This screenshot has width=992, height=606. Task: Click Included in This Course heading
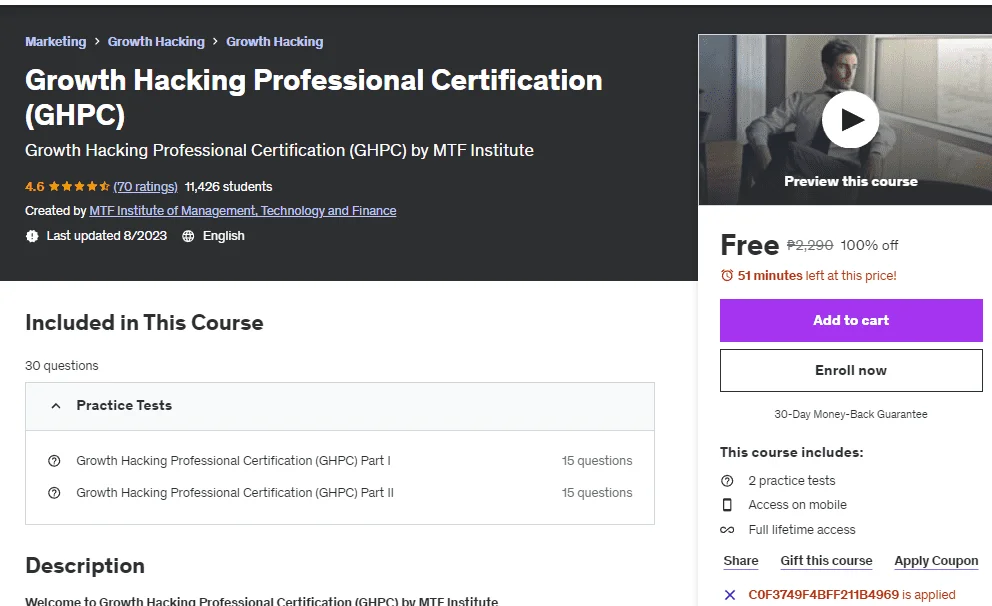(144, 323)
